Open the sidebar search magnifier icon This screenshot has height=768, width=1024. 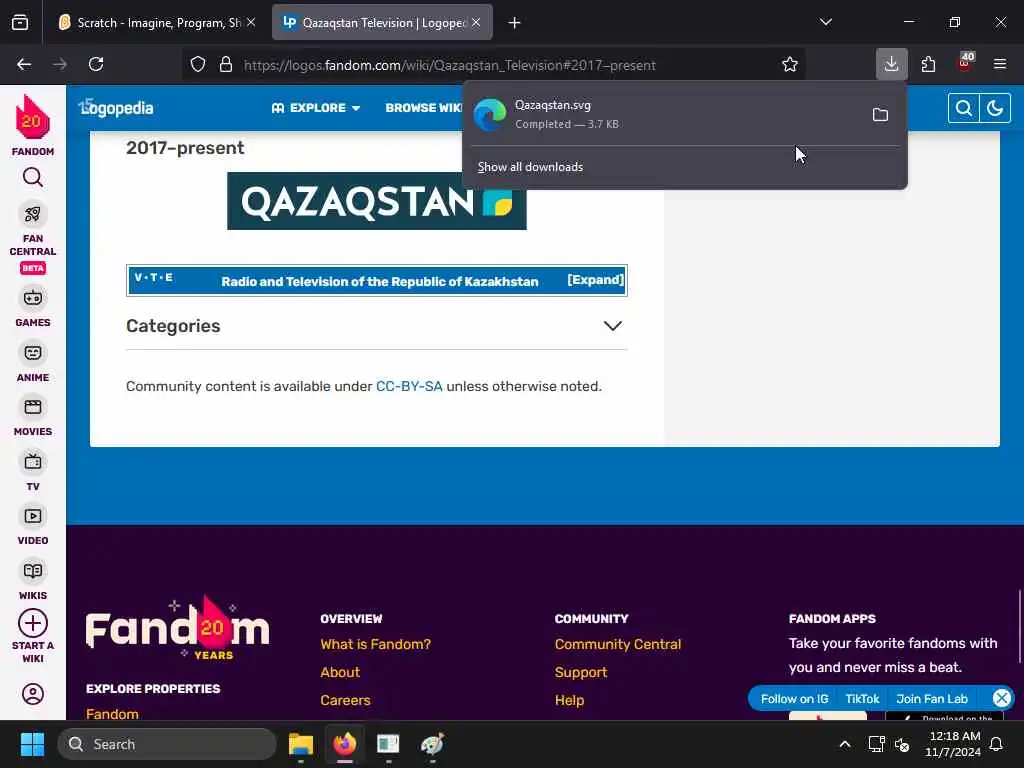click(x=33, y=178)
